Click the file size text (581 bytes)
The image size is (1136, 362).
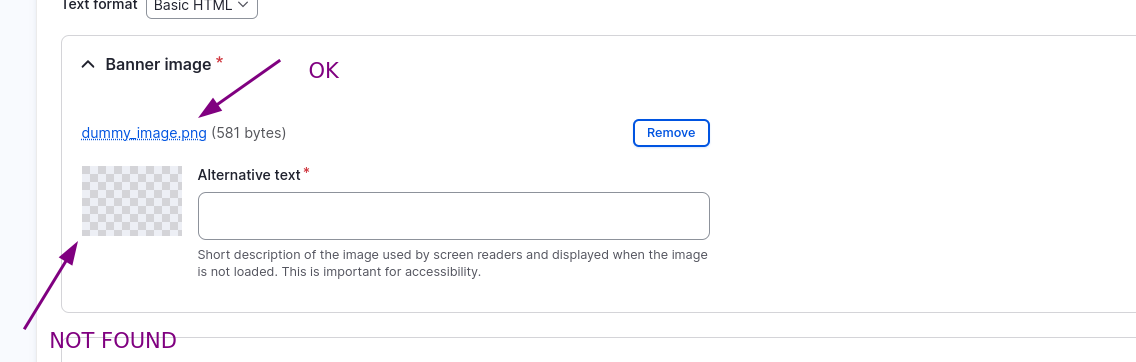(x=248, y=133)
